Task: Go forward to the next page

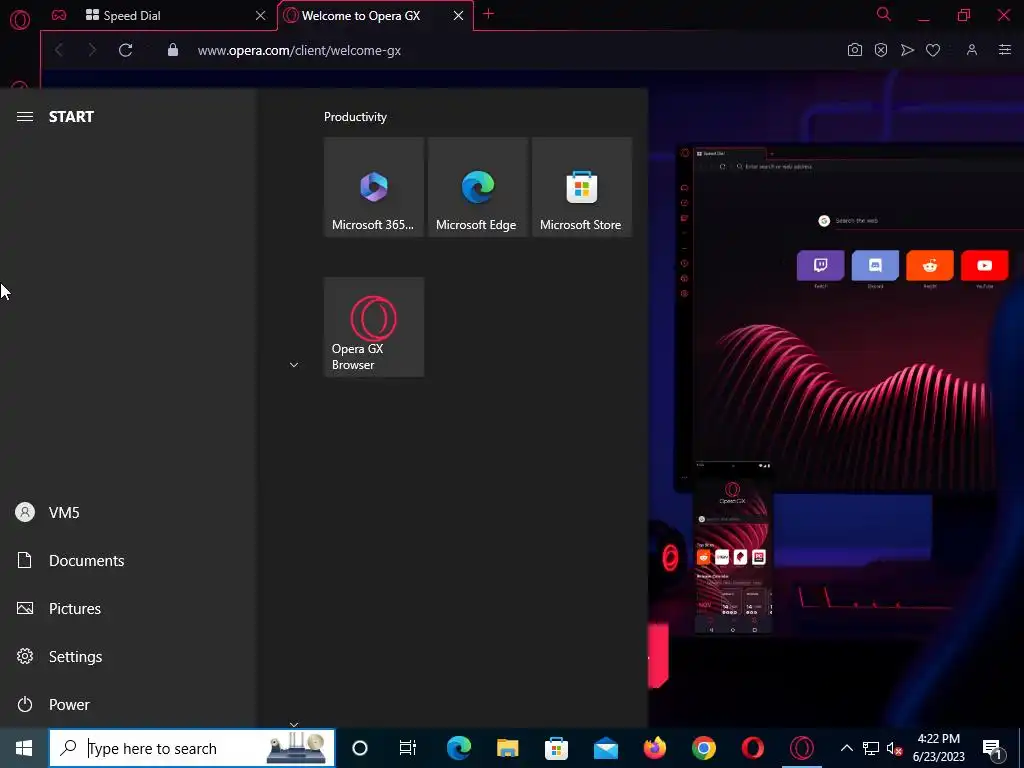Action: (x=91, y=50)
